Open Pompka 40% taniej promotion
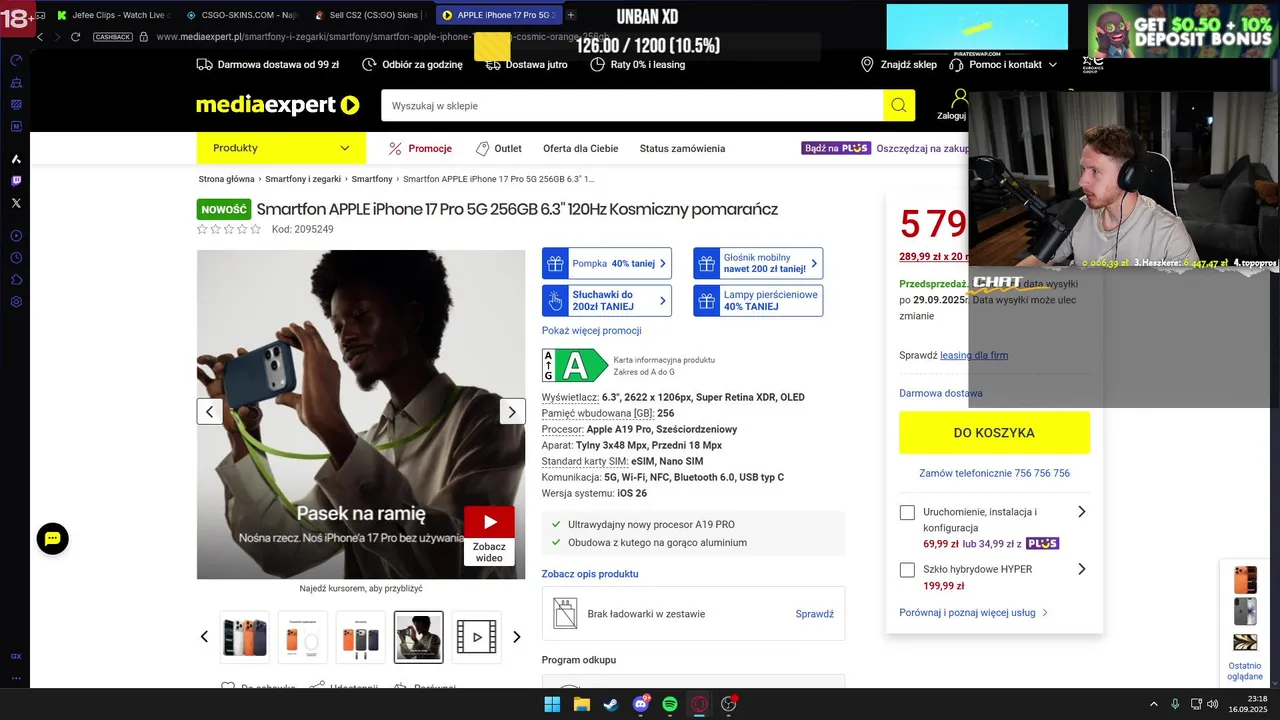The image size is (1280, 720). click(607, 264)
